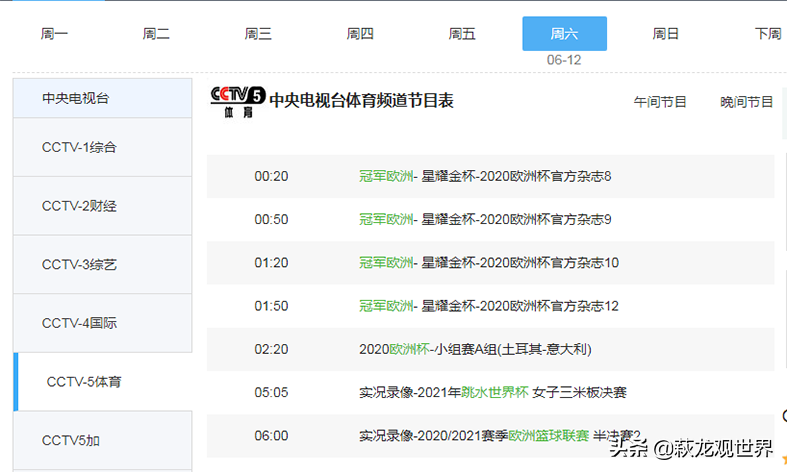Viewport: 787px width, 472px height.
Task: Click the 小组赛A组(土耳其-意大利) text
Action: 513,349
